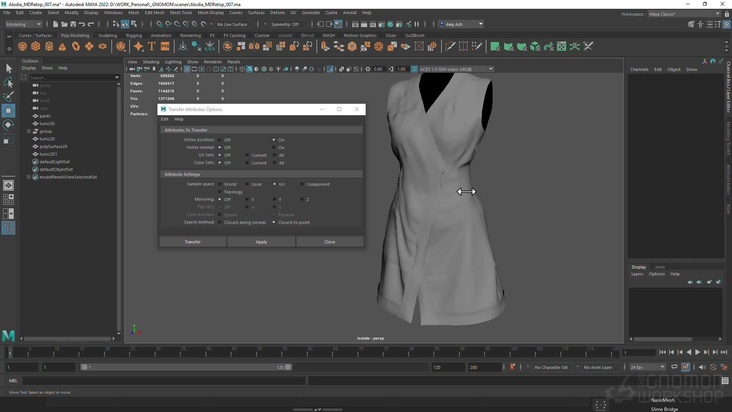Click the New Scene icon

point(56,24)
